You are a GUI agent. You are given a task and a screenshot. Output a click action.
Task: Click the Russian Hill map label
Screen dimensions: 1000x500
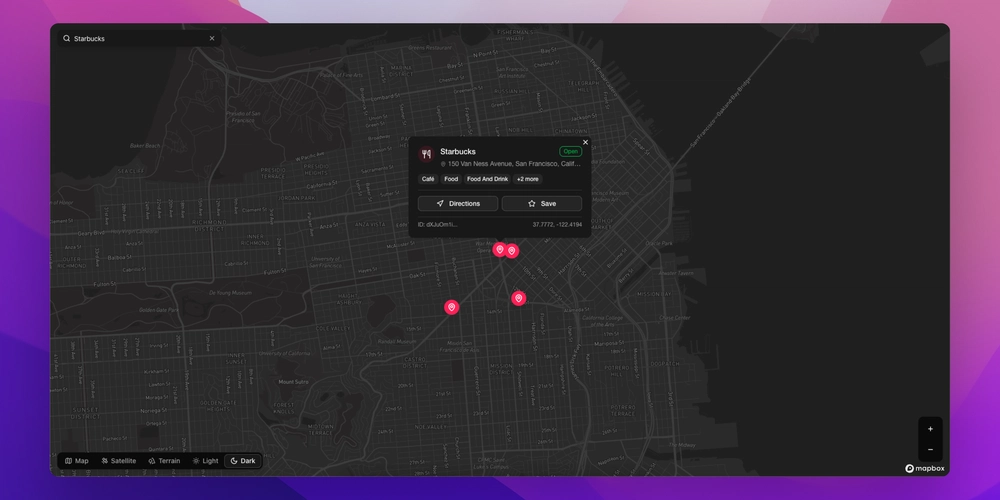[x=511, y=91]
